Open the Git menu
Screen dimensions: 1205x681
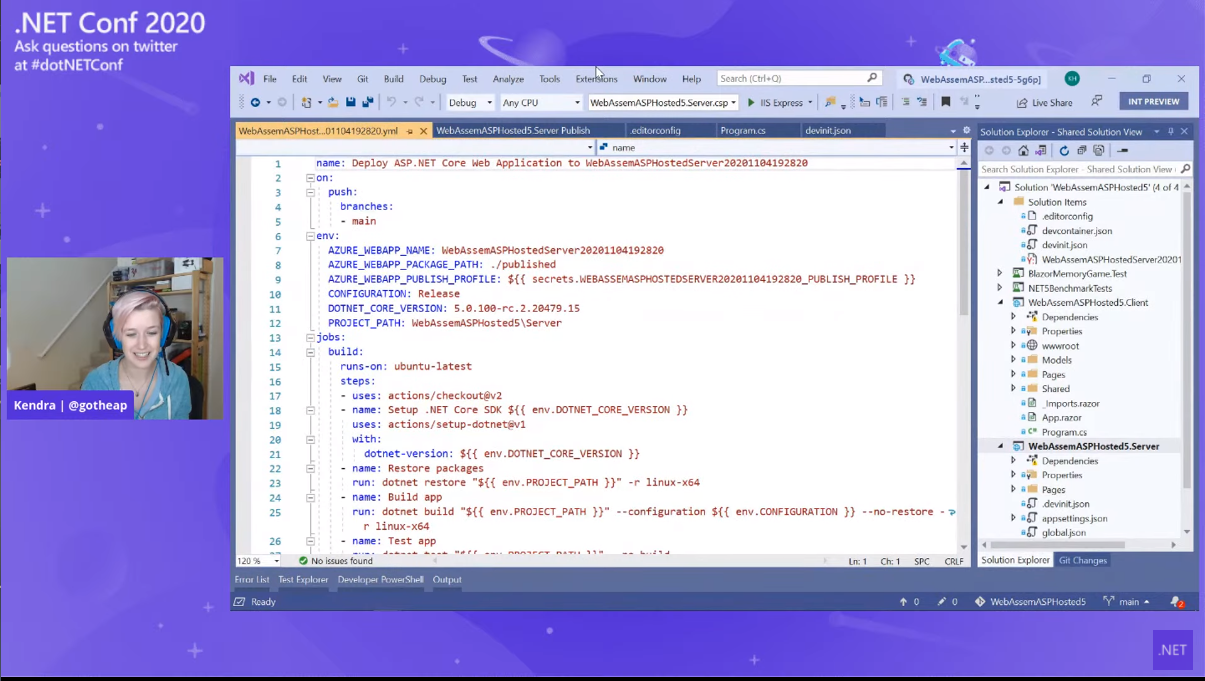(x=362, y=79)
